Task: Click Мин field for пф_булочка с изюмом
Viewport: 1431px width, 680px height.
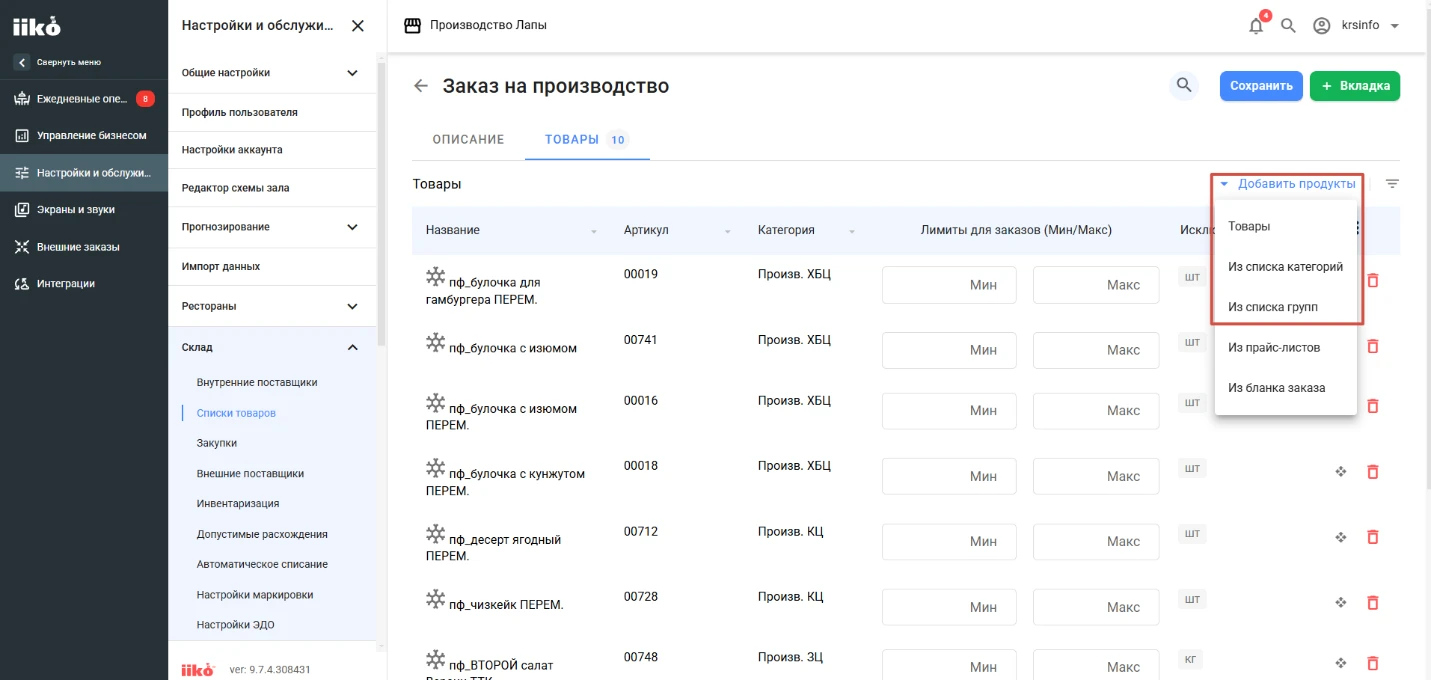Action: (949, 350)
